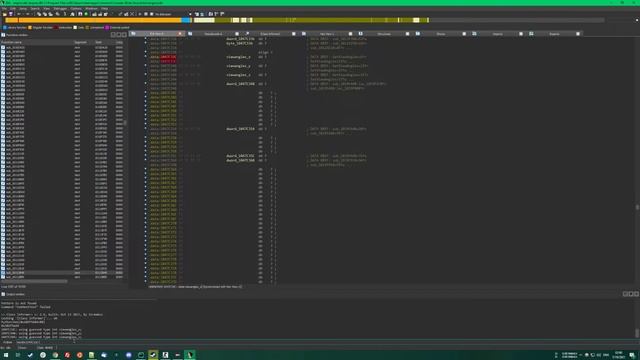Sort by the Segment column header
640x360 pixels.
[83, 42]
